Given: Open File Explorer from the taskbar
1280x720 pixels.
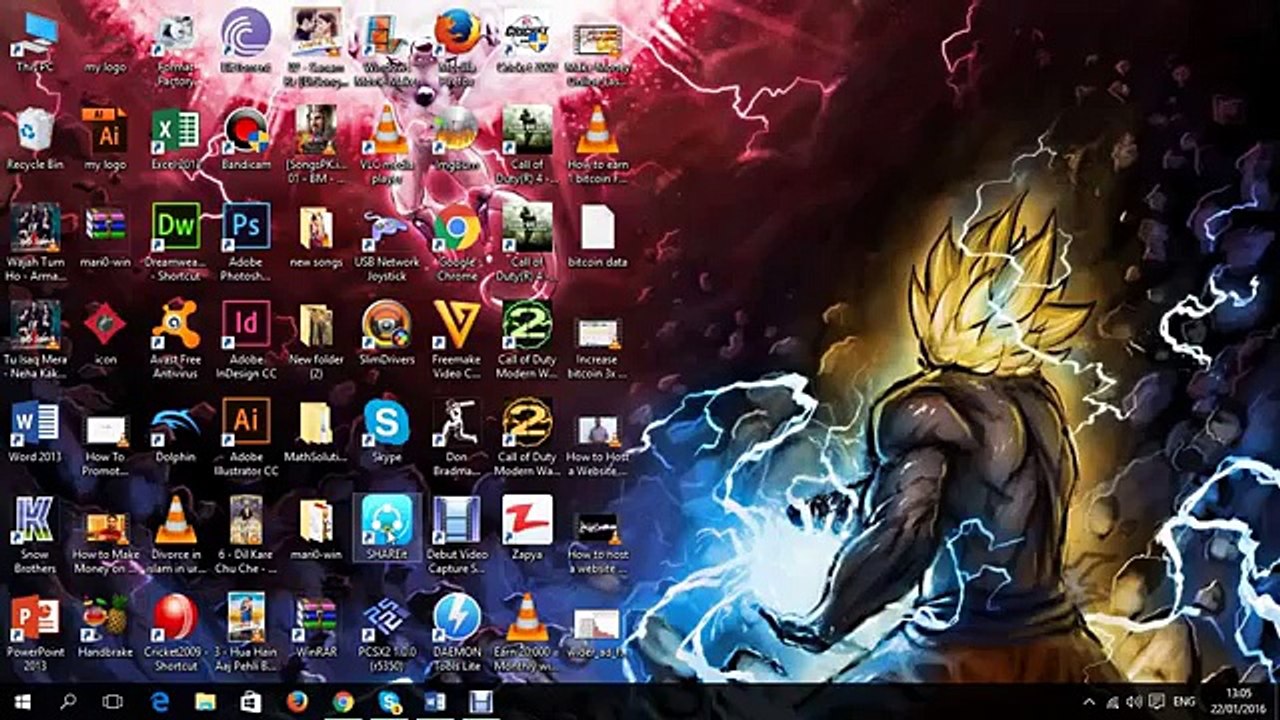Looking at the screenshot, I should tap(205, 701).
